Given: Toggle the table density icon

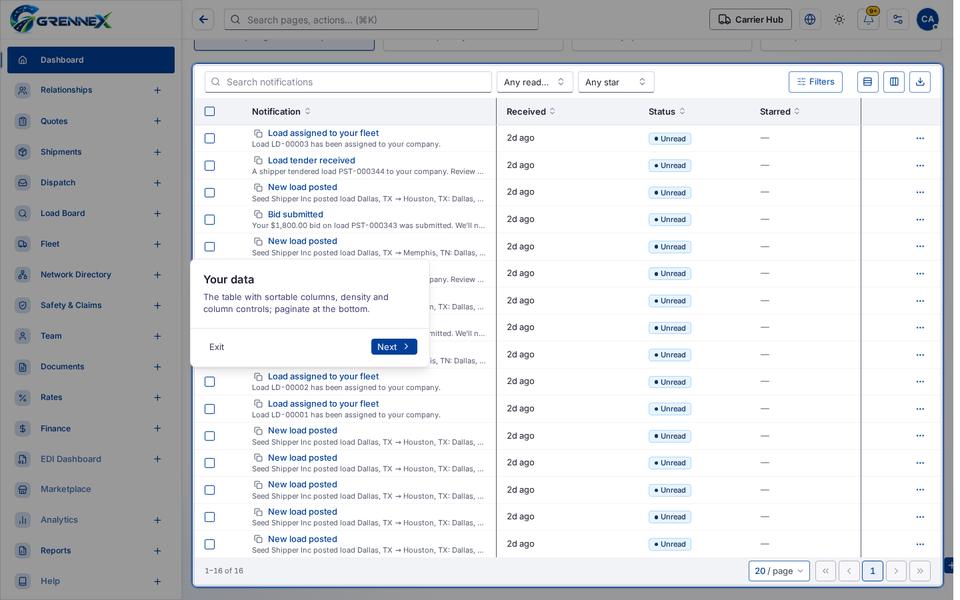Looking at the screenshot, I should click(x=868, y=82).
